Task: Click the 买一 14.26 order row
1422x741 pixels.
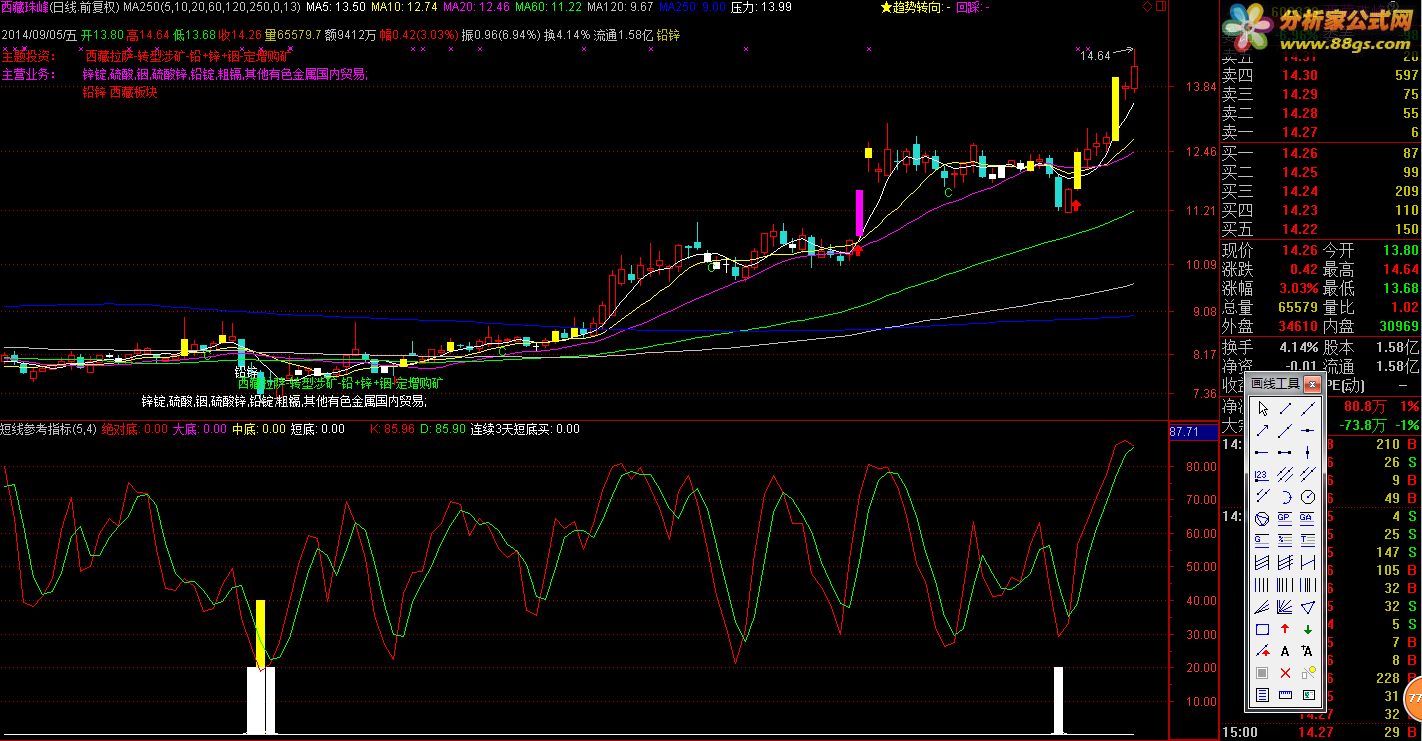Action: click(1321, 153)
